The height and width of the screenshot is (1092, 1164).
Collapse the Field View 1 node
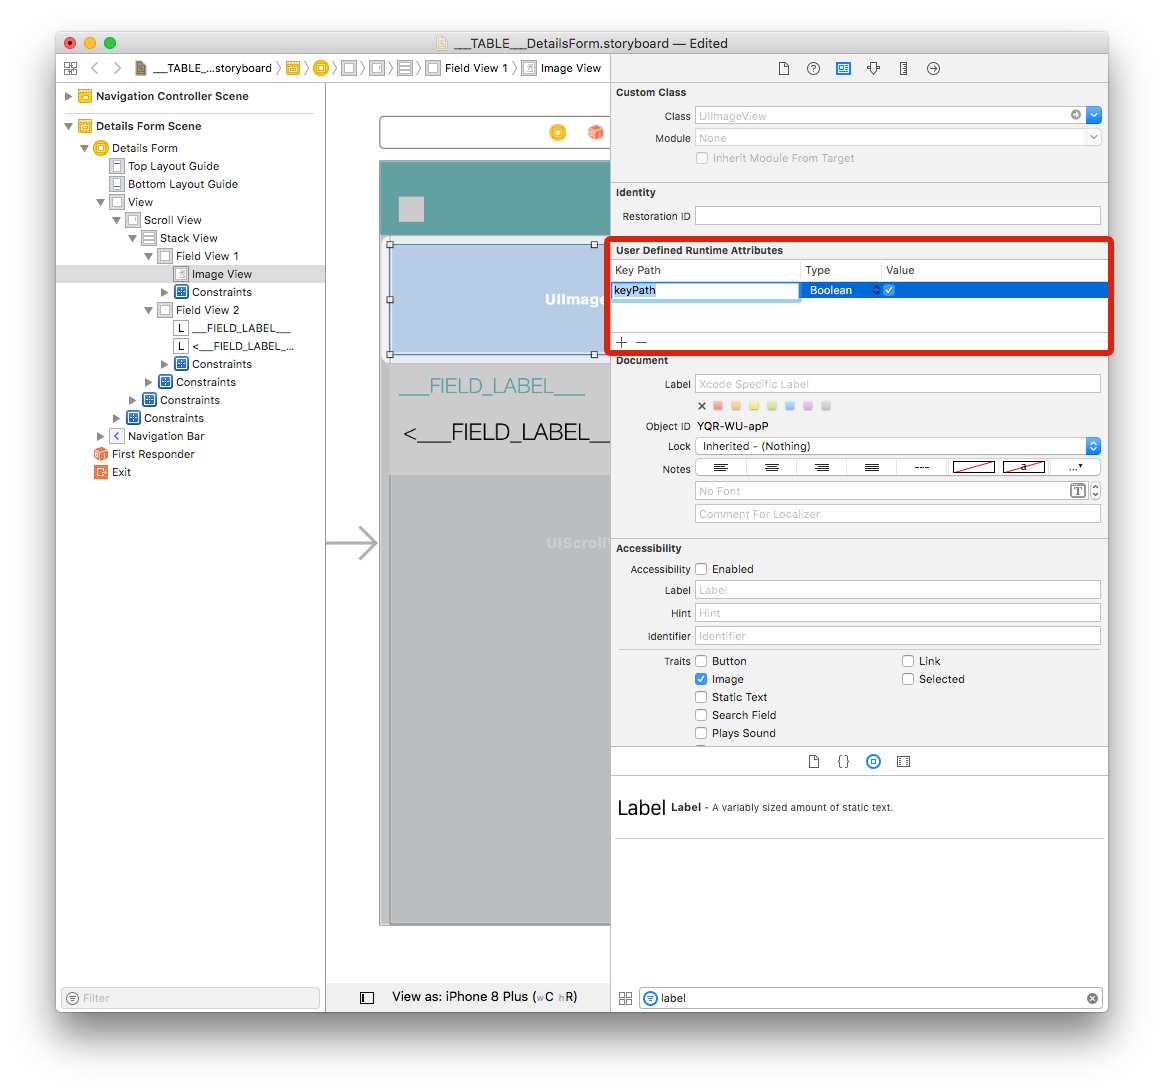click(148, 256)
